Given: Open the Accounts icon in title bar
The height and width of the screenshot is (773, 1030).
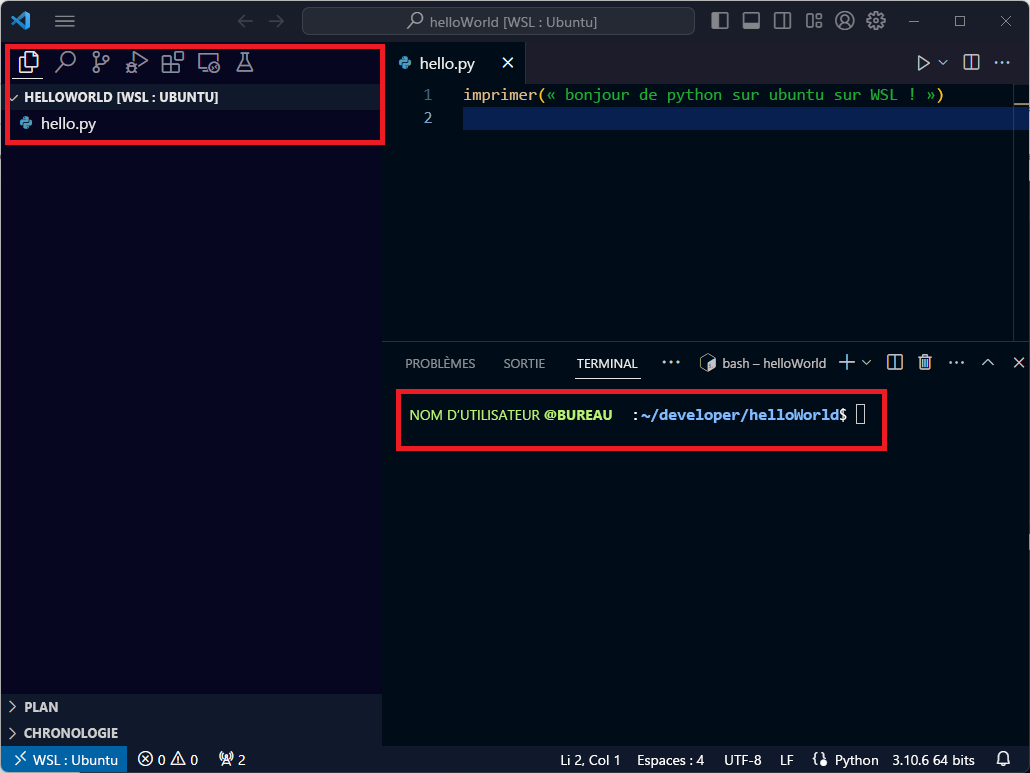Looking at the screenshot, I should pos(845,21).
